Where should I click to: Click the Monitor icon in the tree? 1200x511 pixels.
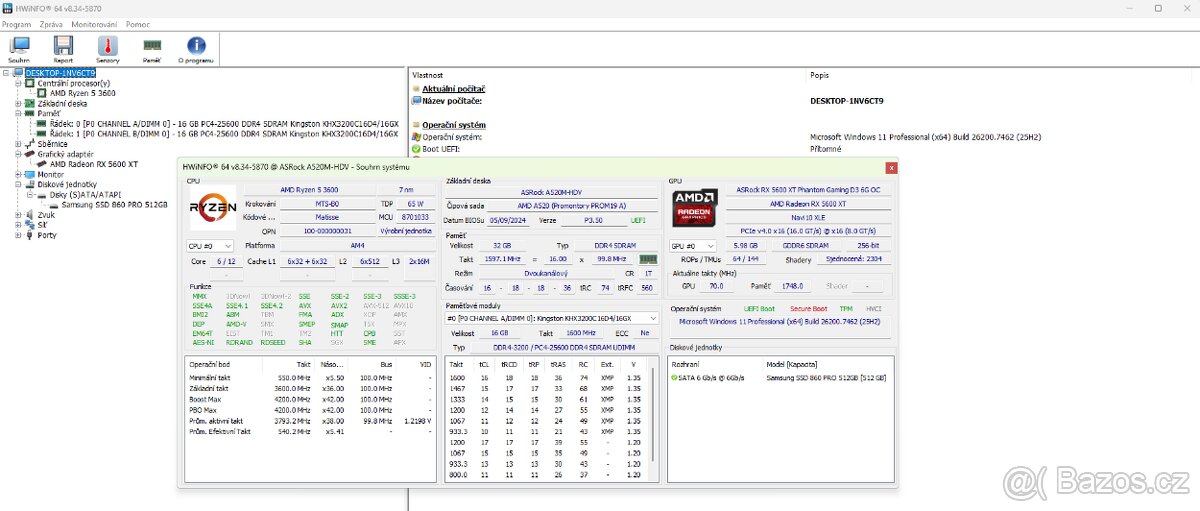29,174
